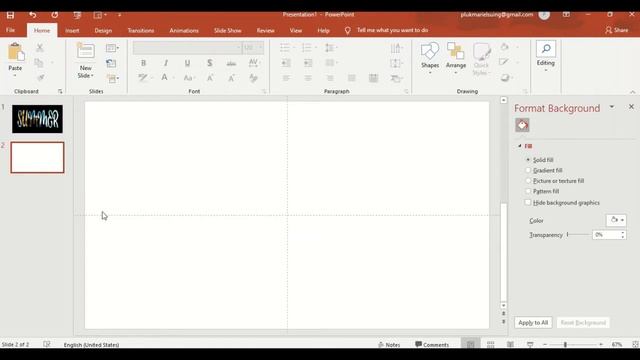The image size is (640, 360).
Task: Click Apply to All button
Action: pos(533,322)
